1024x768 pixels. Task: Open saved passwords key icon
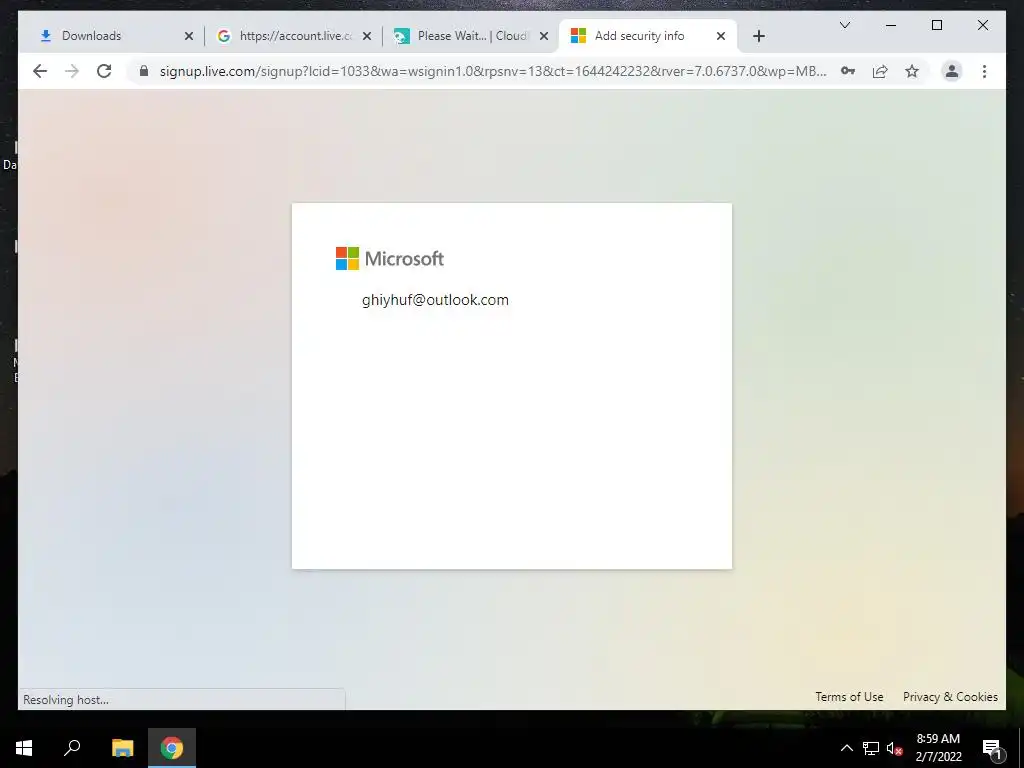pos(848,71)
